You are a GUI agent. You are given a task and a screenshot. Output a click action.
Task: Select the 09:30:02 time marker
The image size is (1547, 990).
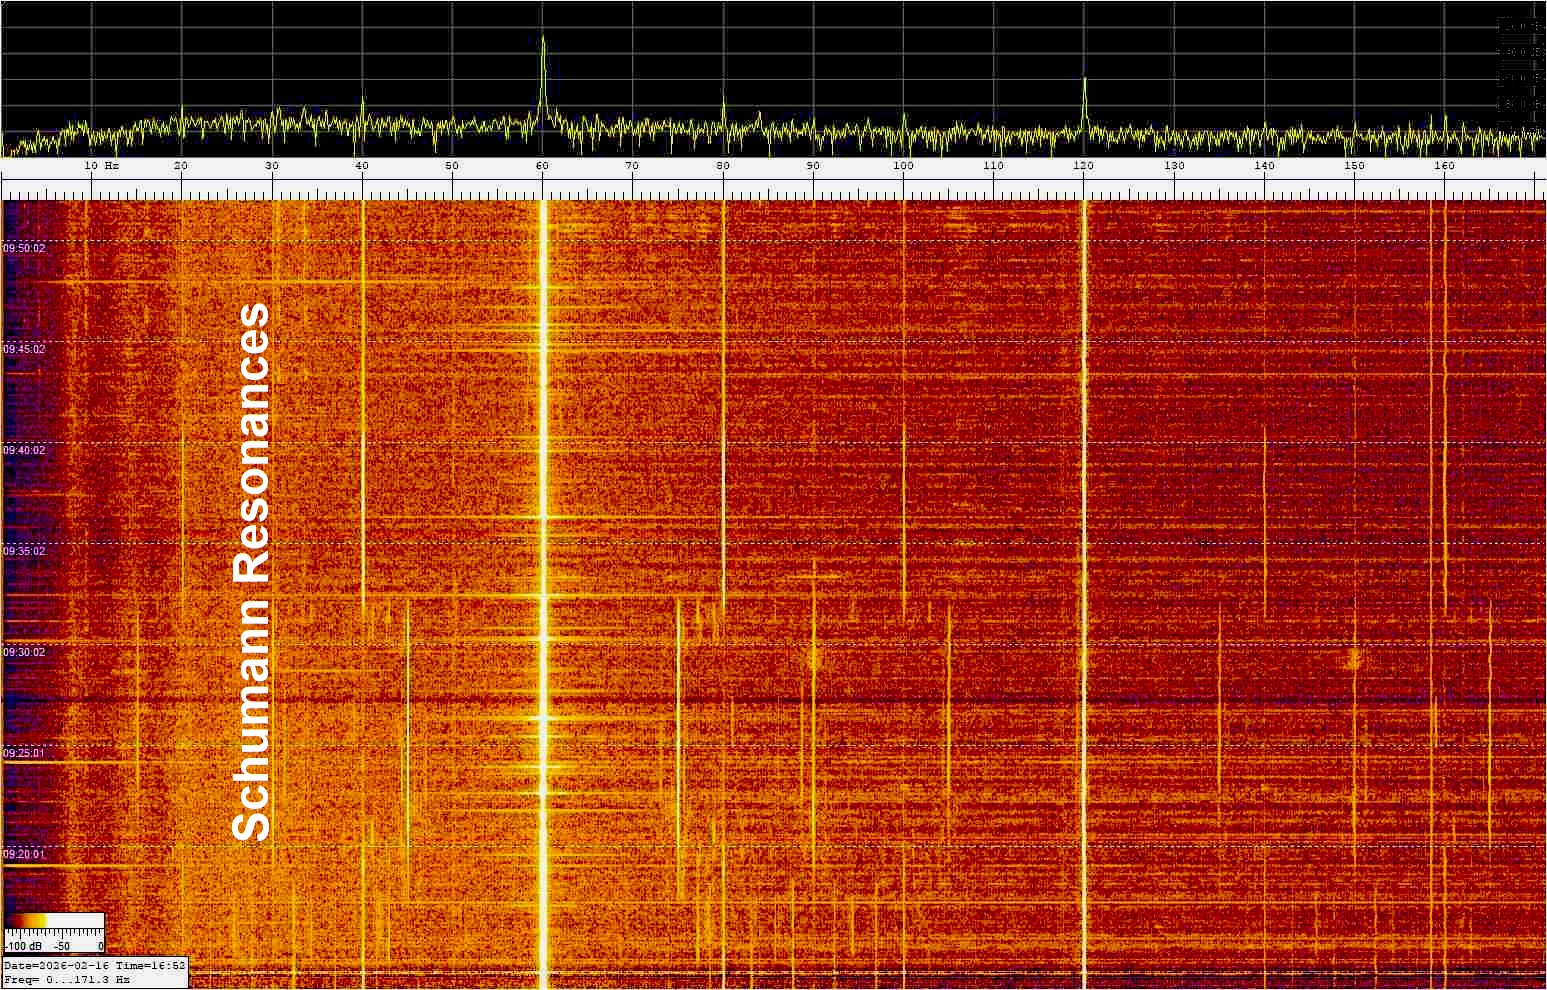24,652
